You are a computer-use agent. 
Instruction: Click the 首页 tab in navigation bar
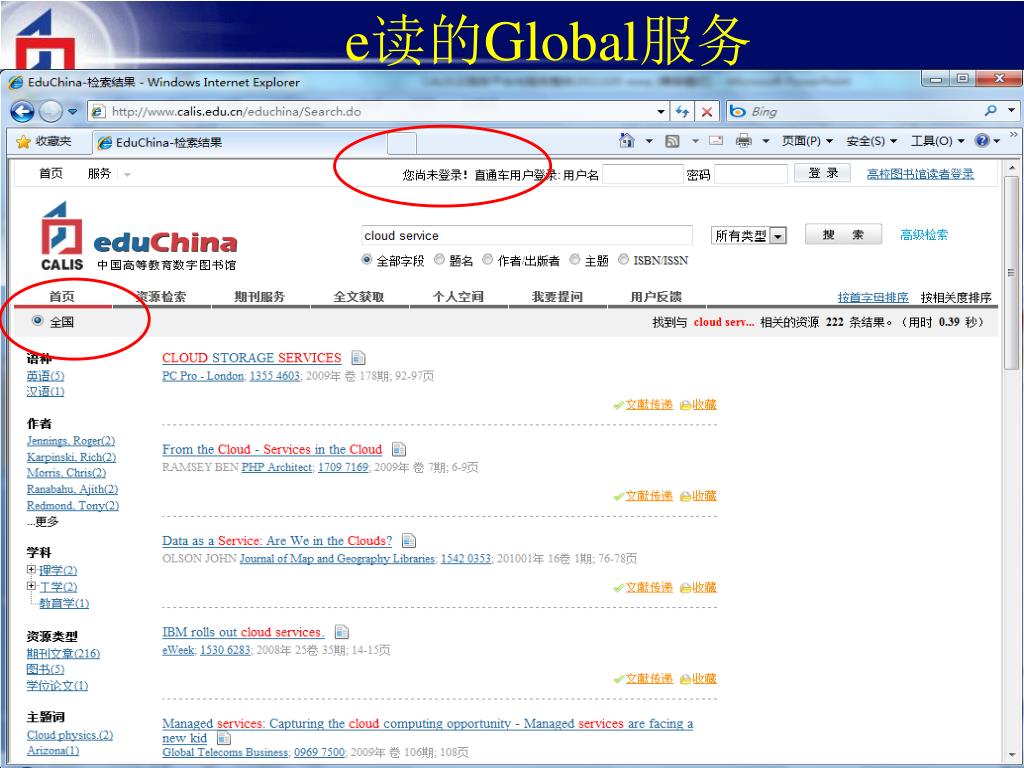pyautogui.click(x=62, y=297)
